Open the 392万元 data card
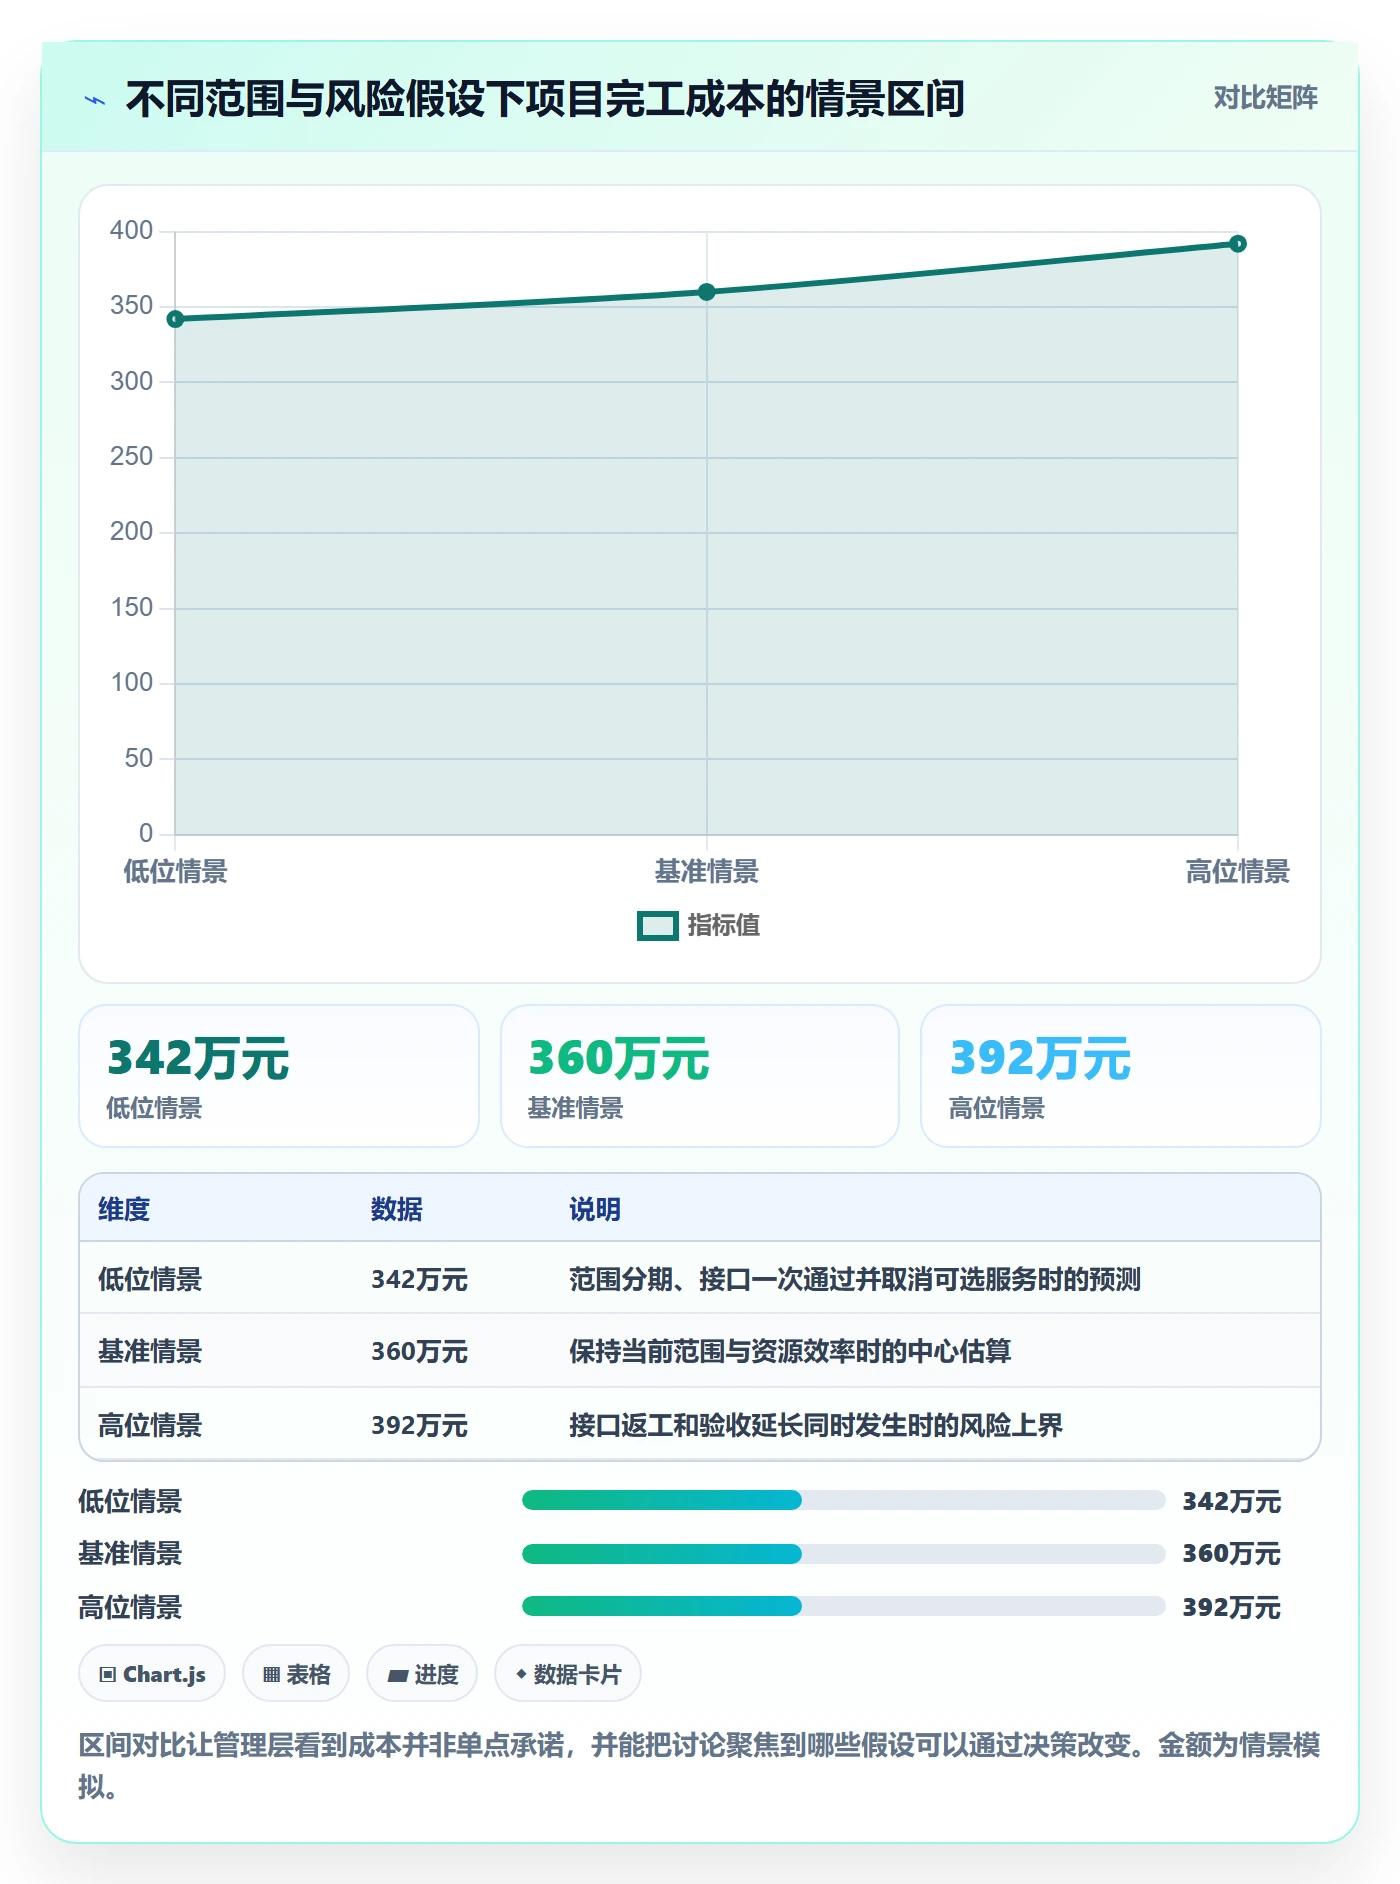 (1121, 1076)
